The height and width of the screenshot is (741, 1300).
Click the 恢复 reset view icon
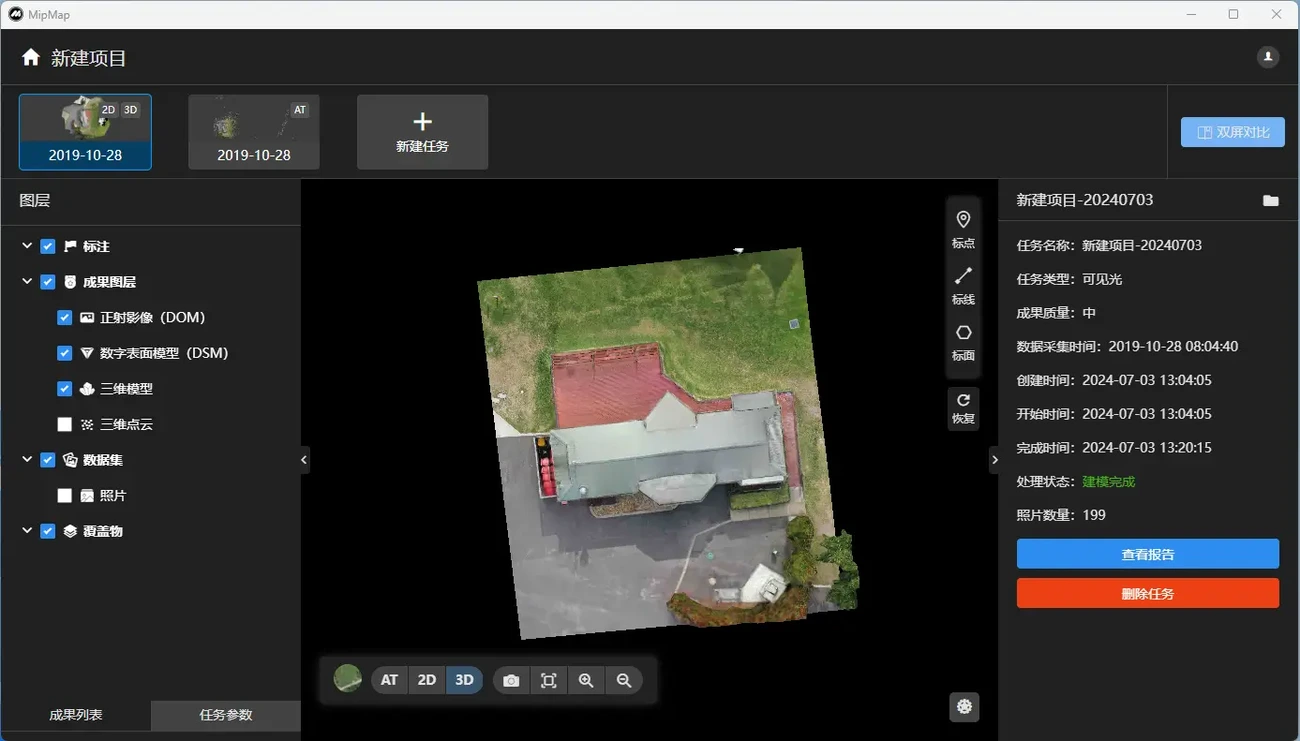(963, 408)
